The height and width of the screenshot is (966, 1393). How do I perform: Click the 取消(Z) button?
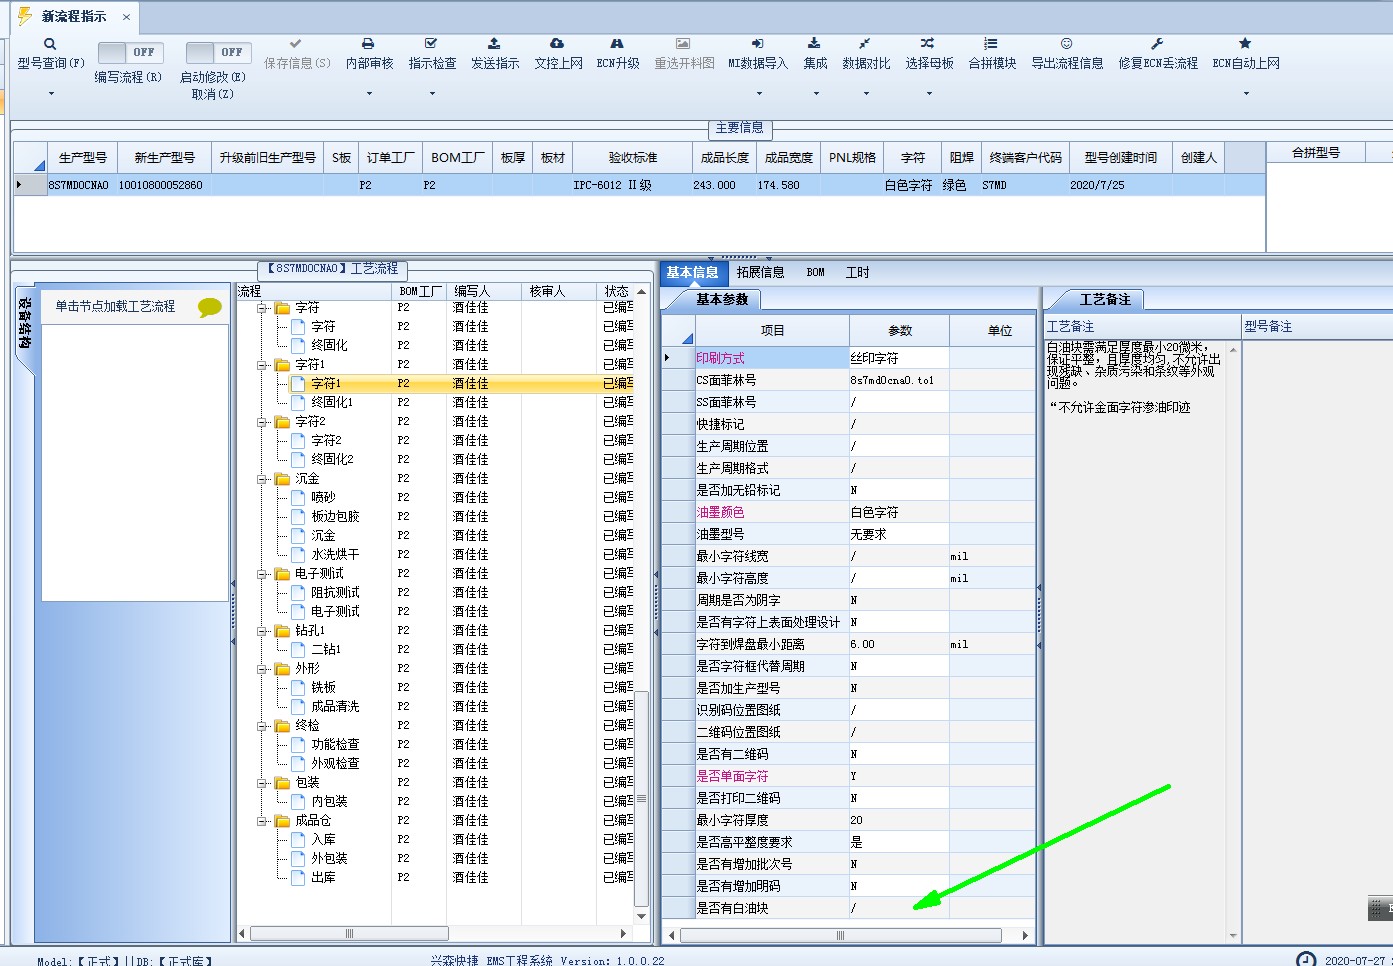pos(212,94)
